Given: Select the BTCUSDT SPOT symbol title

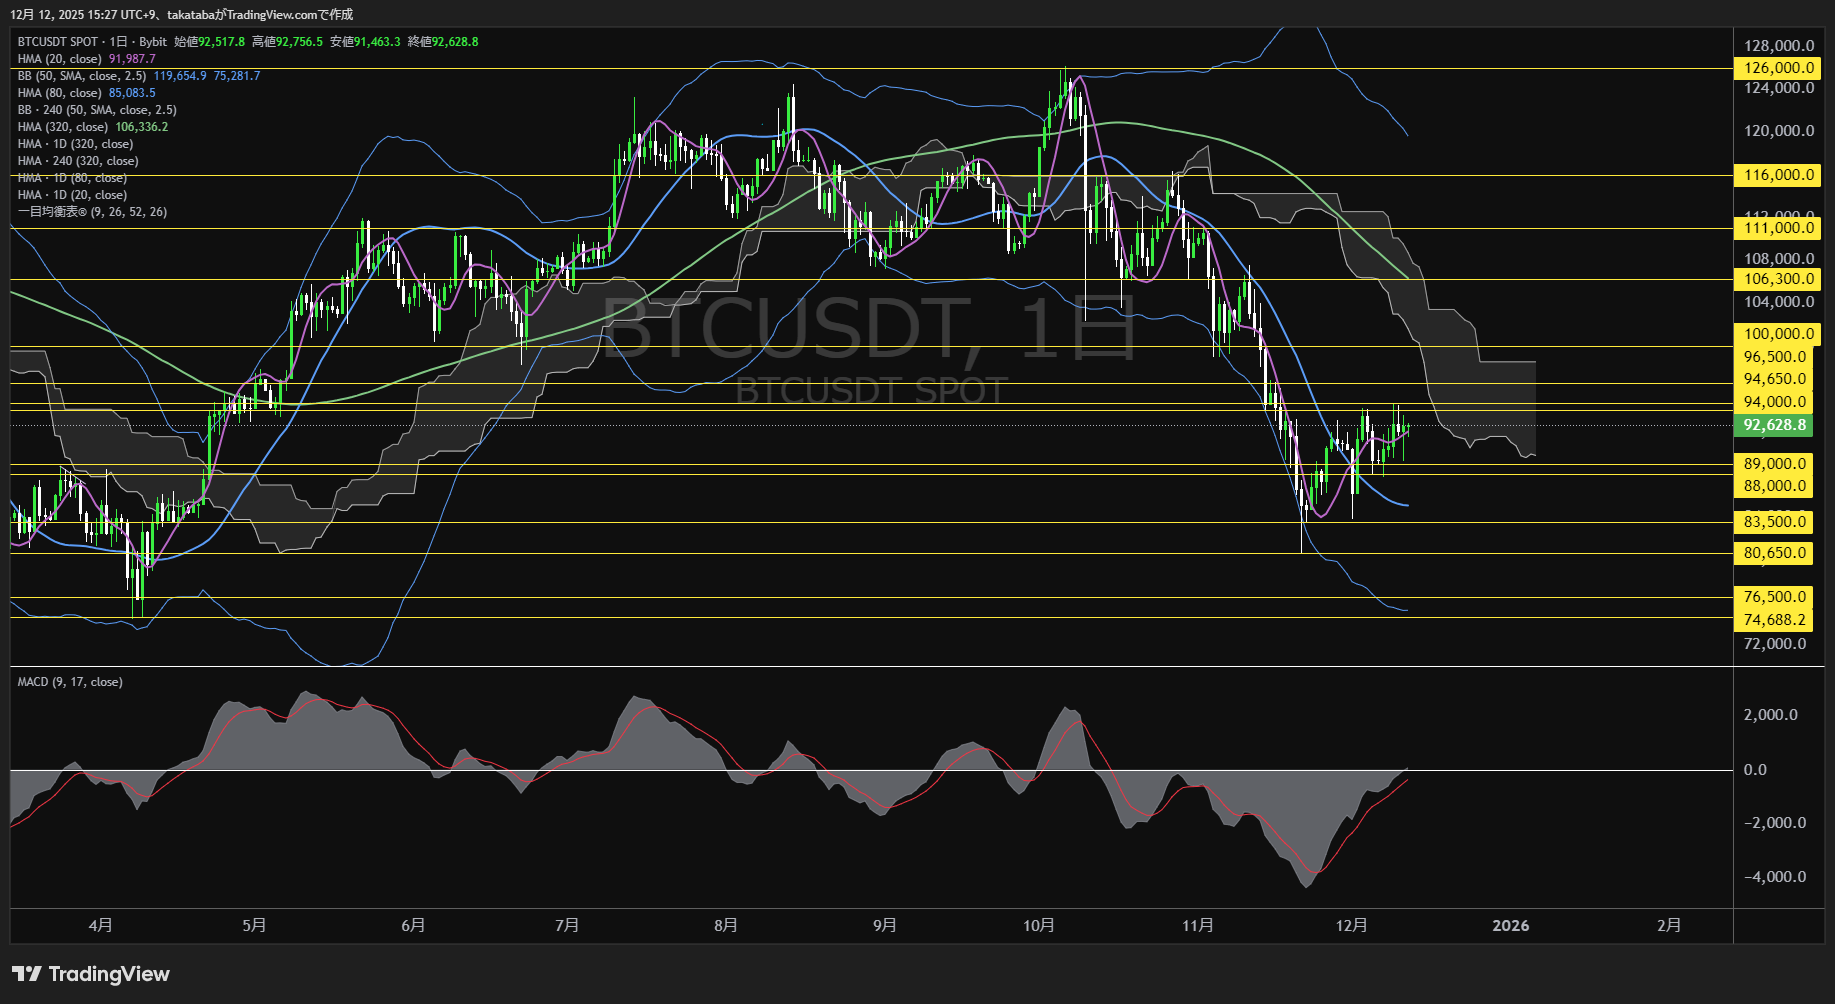Looking at the screenshot, I should coord(58,42).
